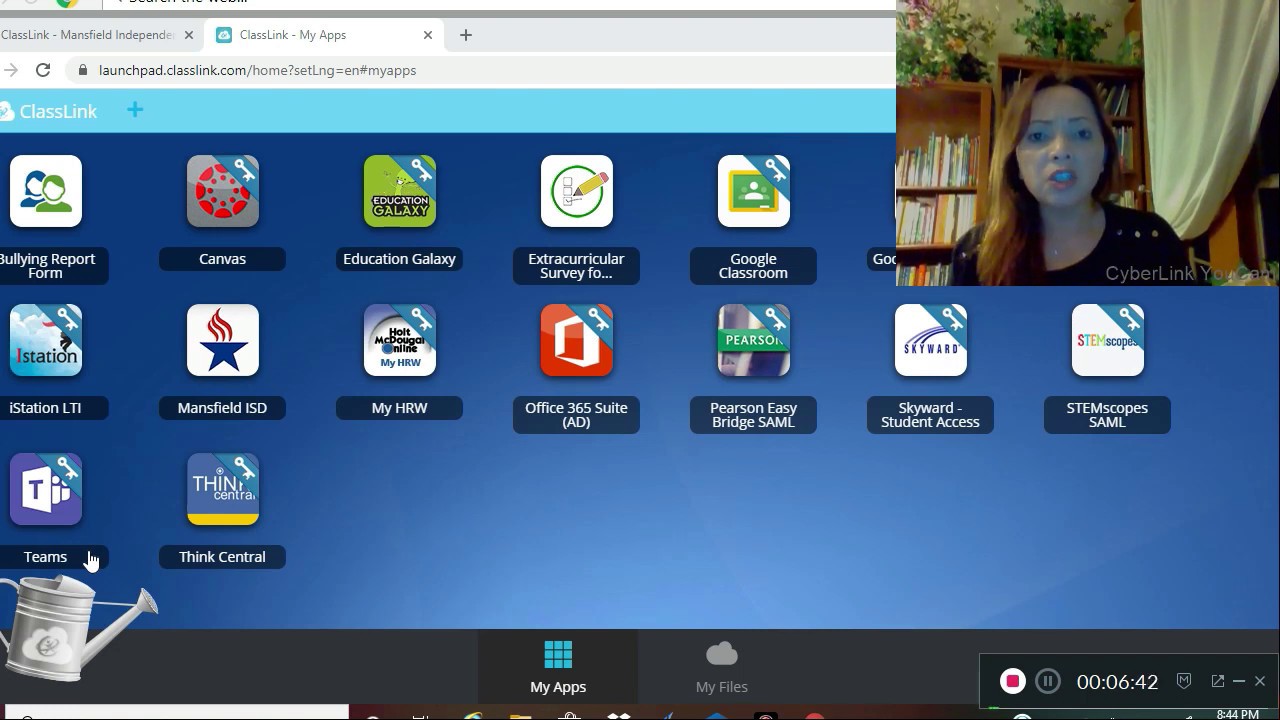Close the ClassLink - My Apps tab
The image size is (1280, 720).
click(x=428, y=35)
